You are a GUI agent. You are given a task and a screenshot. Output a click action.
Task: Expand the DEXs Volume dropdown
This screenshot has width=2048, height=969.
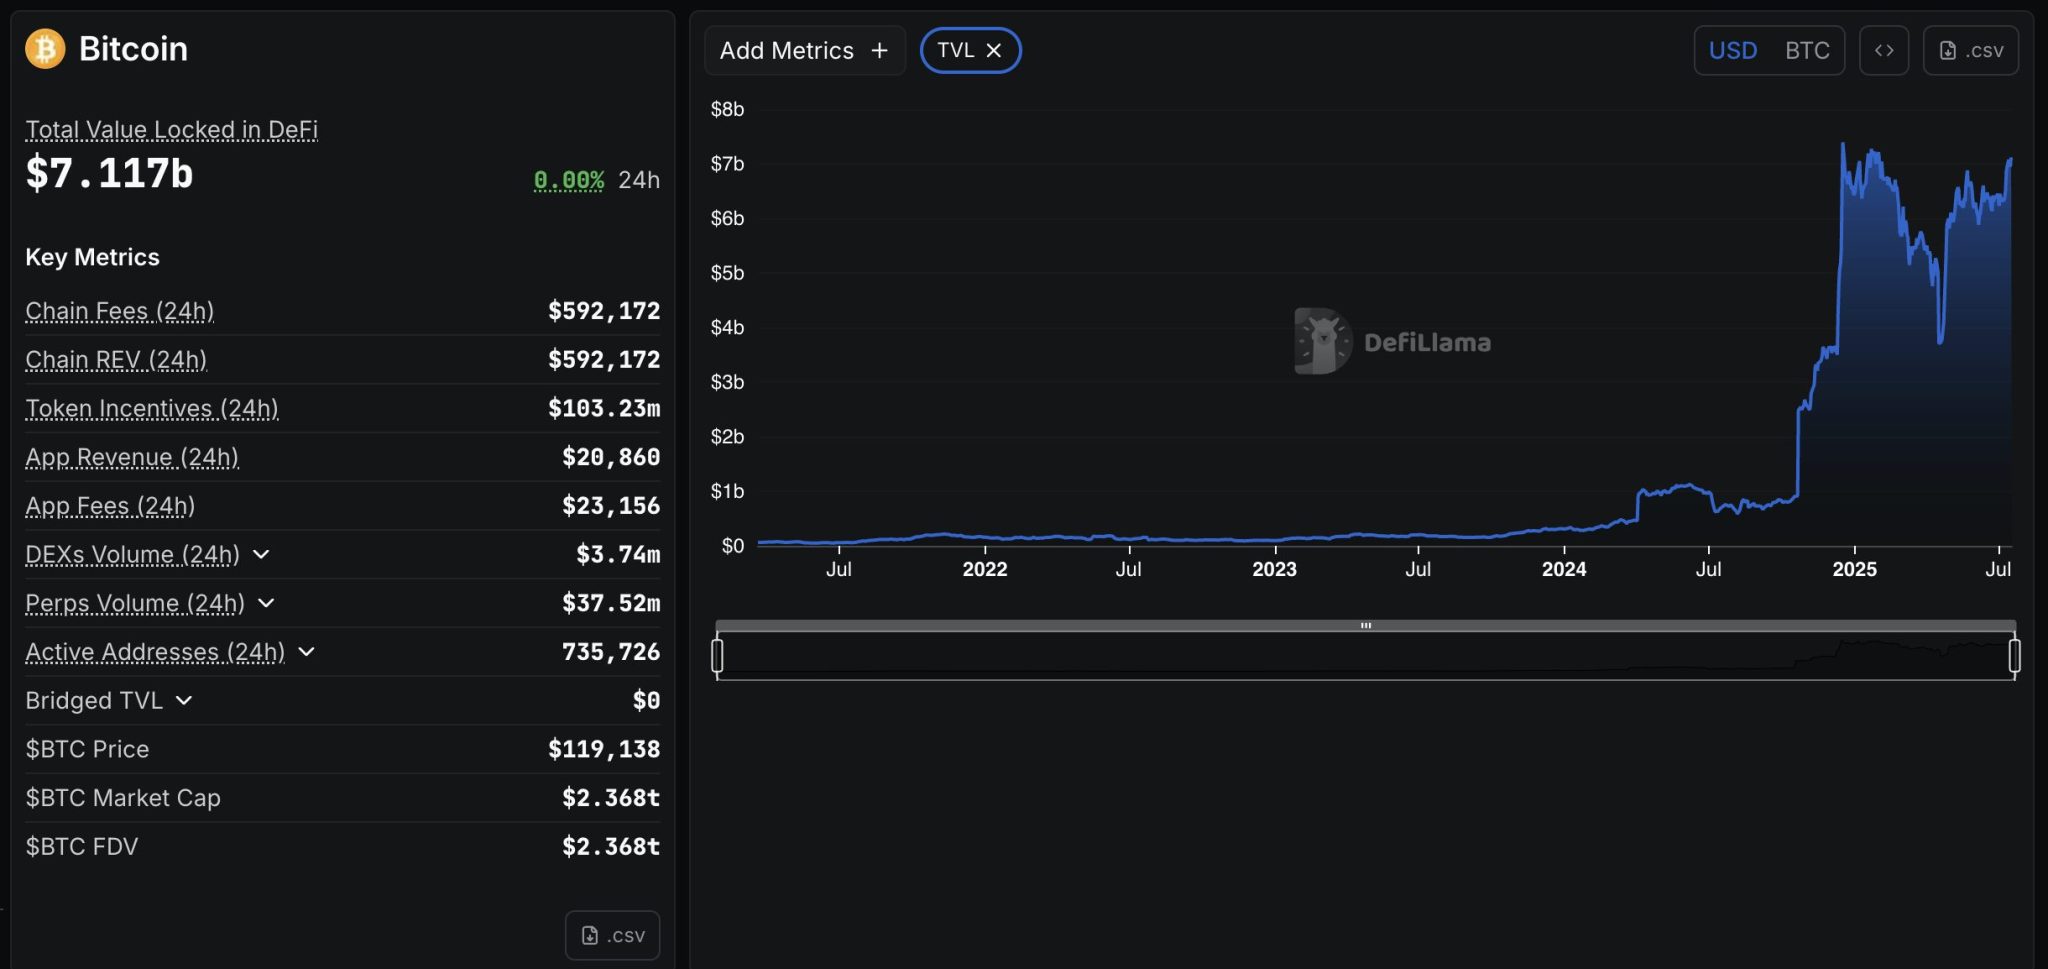pos(262,554)
